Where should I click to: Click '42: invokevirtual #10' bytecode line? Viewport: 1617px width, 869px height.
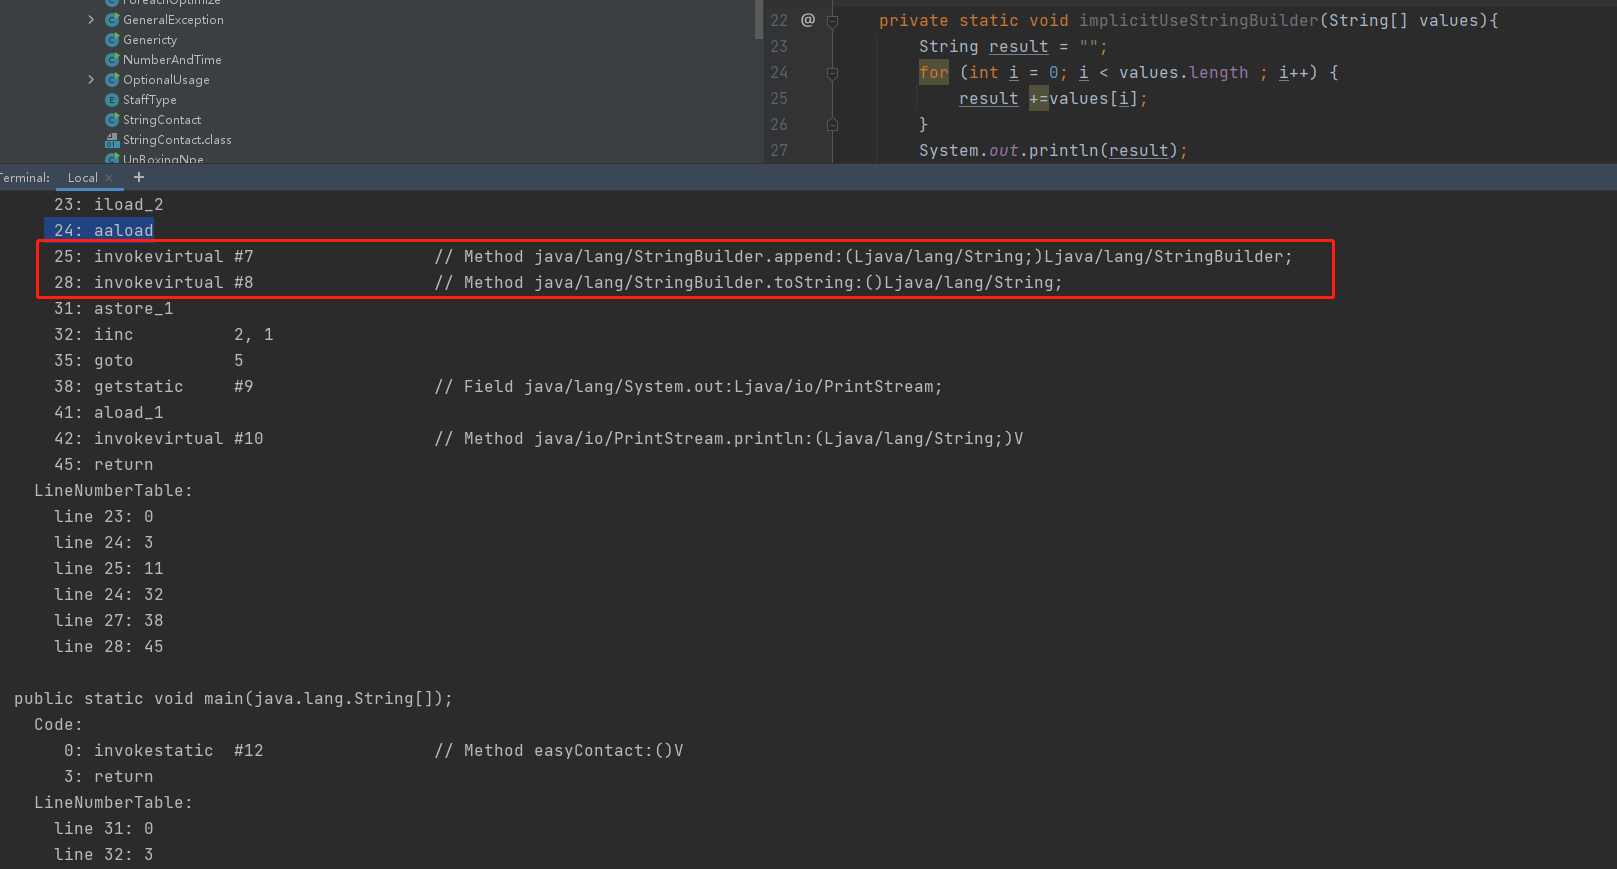point(159,439)
